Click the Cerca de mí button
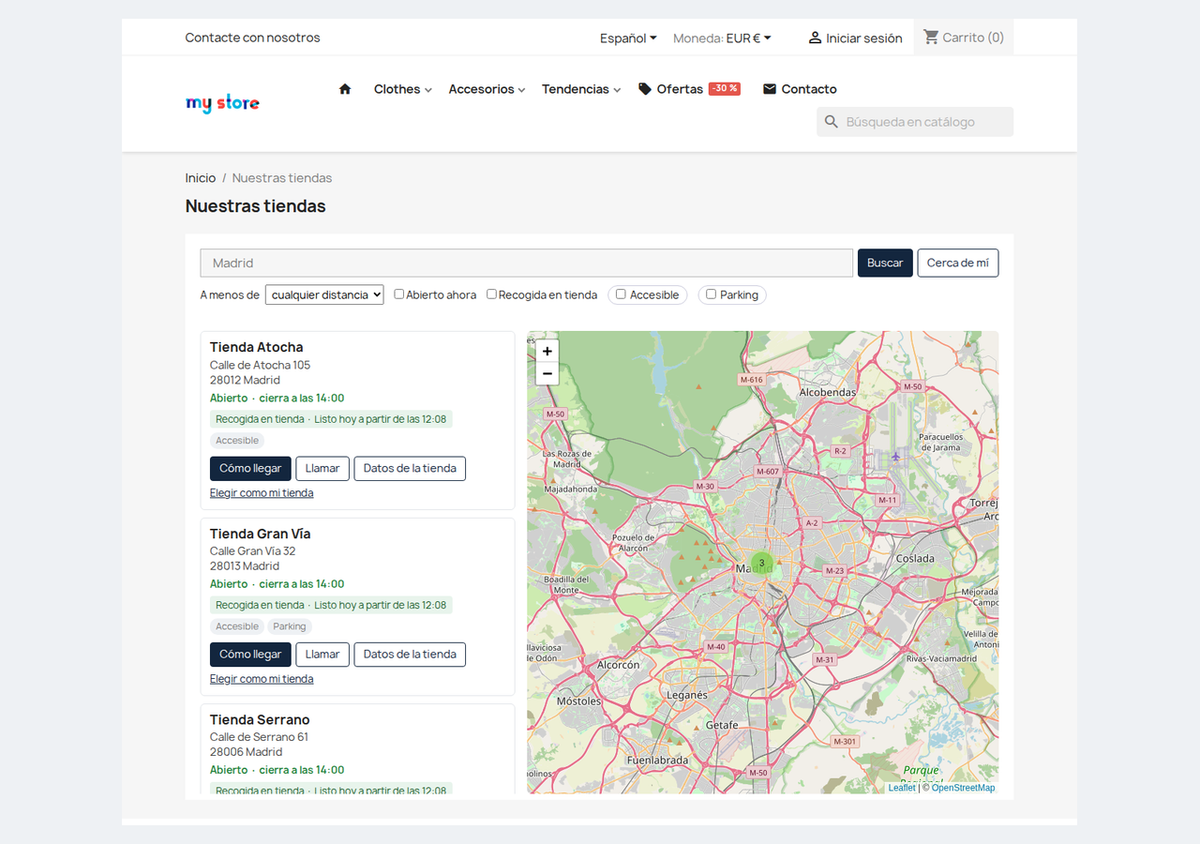Image resolution: width=1200 pixels, height=844 pixels. [x=958, y=263]
